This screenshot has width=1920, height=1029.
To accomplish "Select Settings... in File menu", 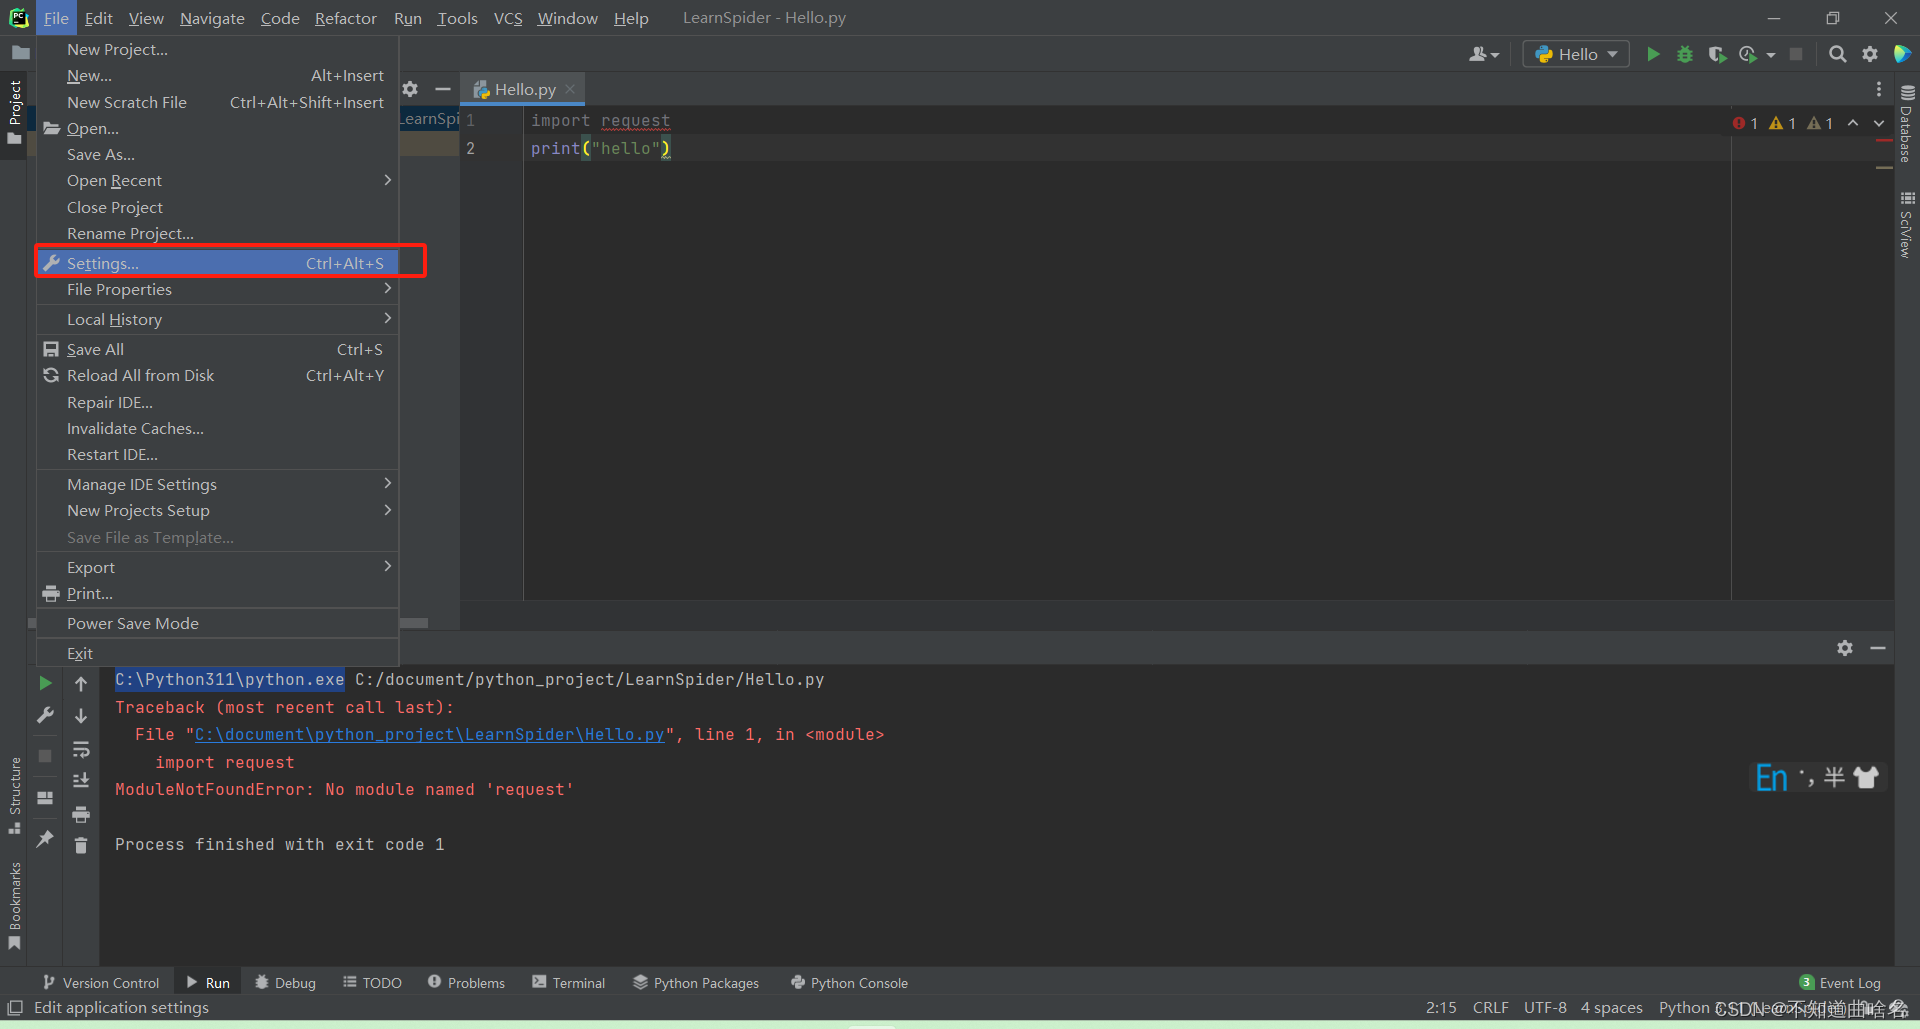I will click(218, 263).
